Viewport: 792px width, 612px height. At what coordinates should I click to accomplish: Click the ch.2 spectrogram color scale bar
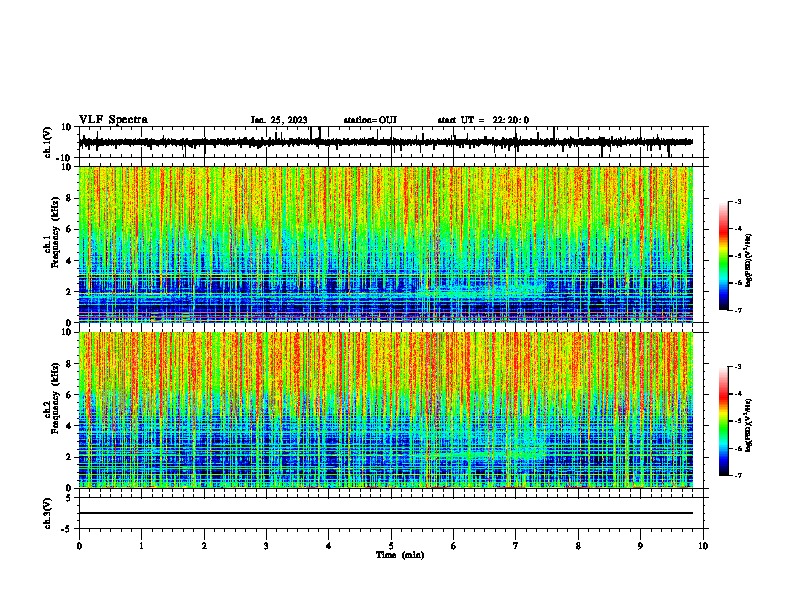[x=724, y=421]
